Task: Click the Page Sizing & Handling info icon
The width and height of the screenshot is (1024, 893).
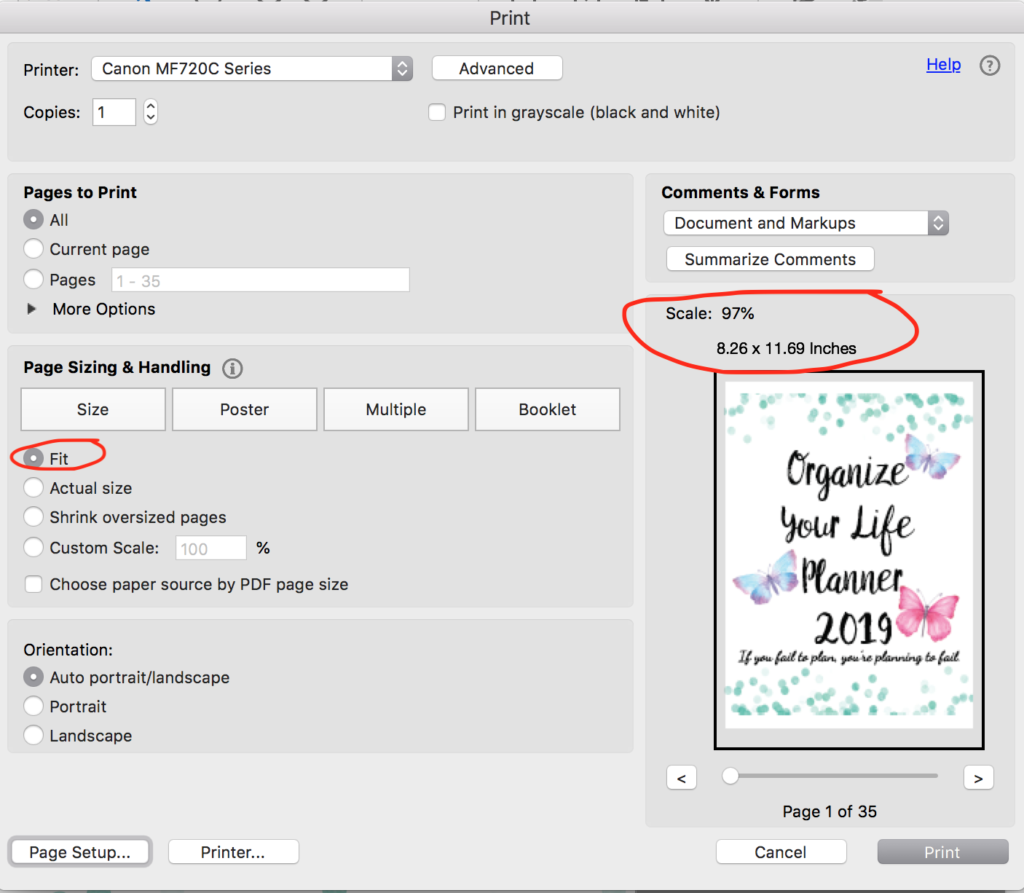Action: click(x=232, y=368)
